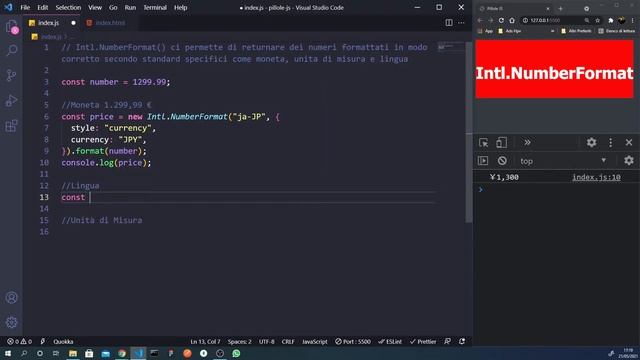Open the index.js:10 source link
This screenshot has height=360, width=640.
[x=596, y=177]
